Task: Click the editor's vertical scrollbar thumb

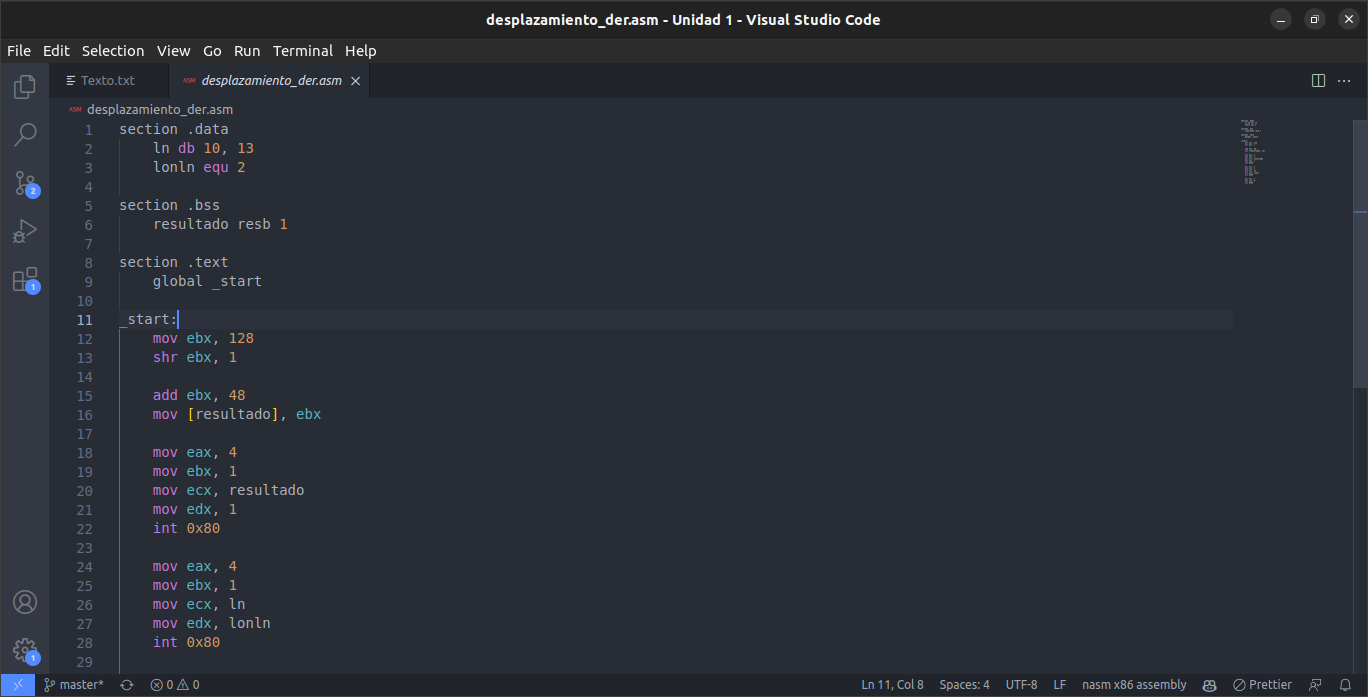Action: [x=1360, y=254]
